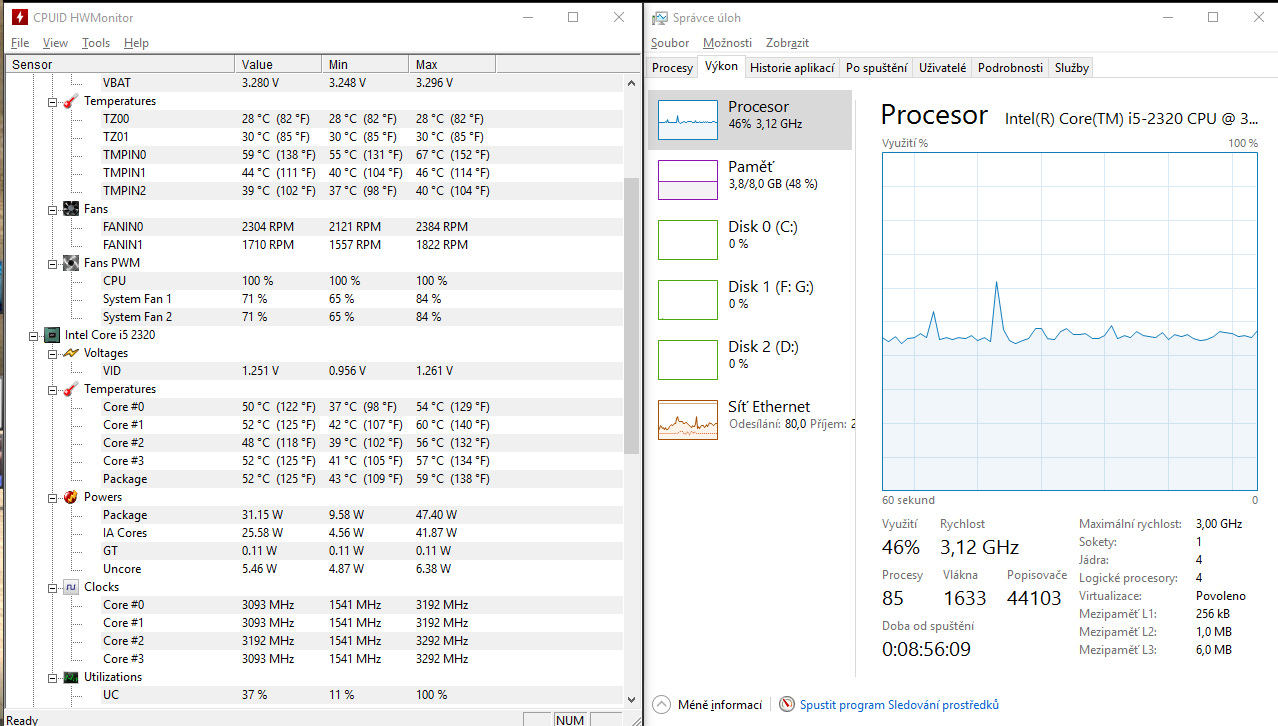Click scrollbar down arrow in HWMonitor
1278x726 pixels.
pyautogui.click(x=631, y=699)
